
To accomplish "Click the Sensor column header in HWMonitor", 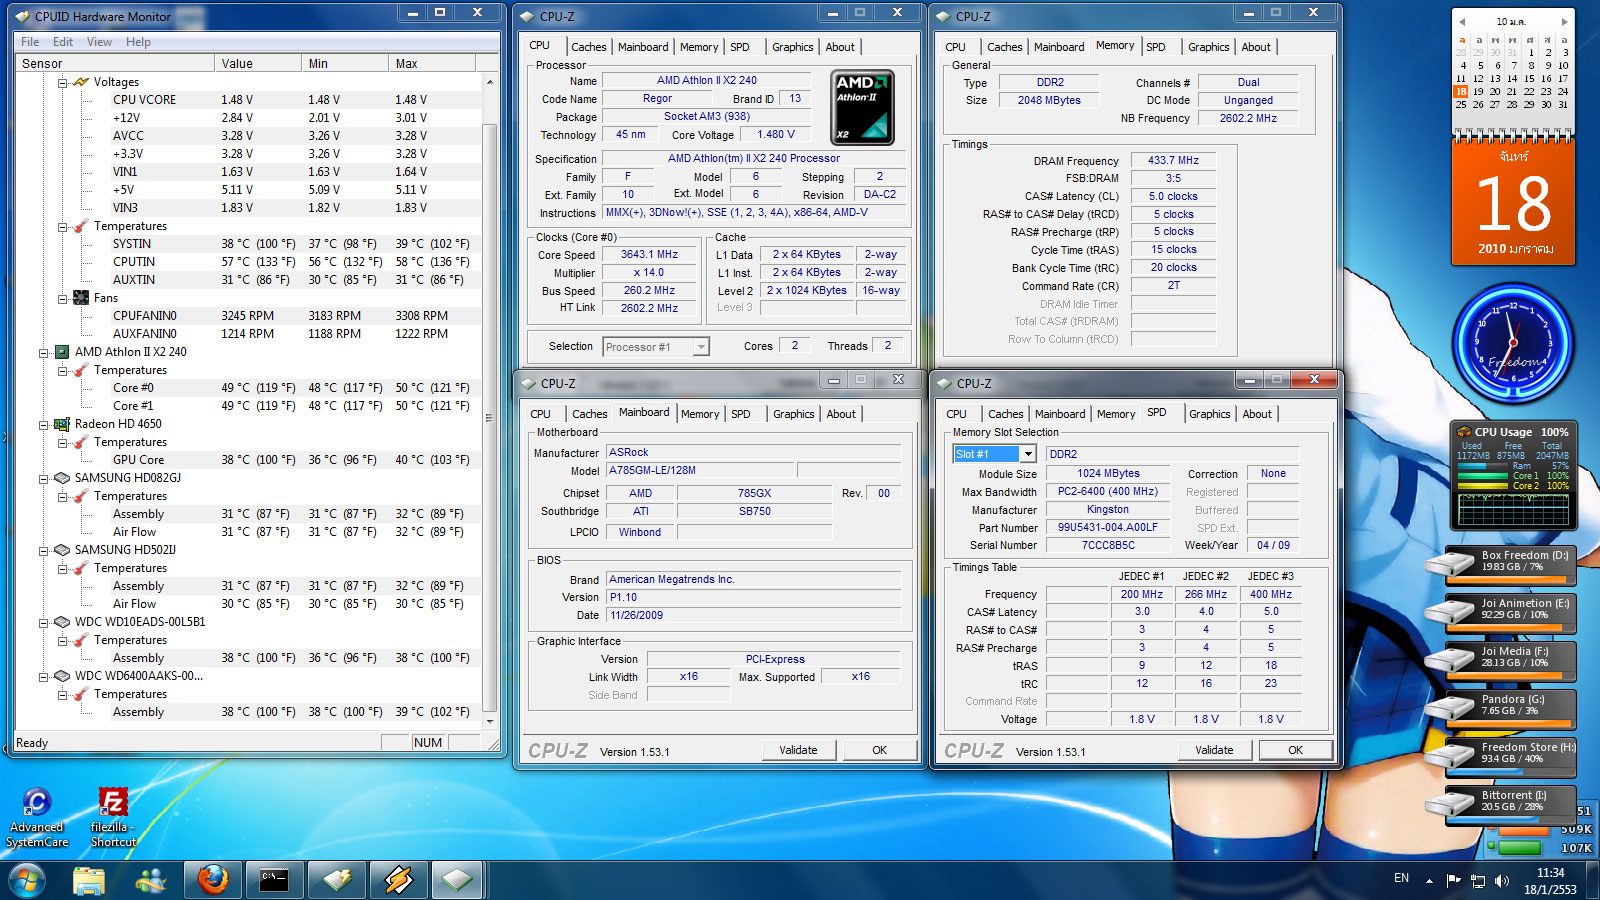I will [115, 63].
